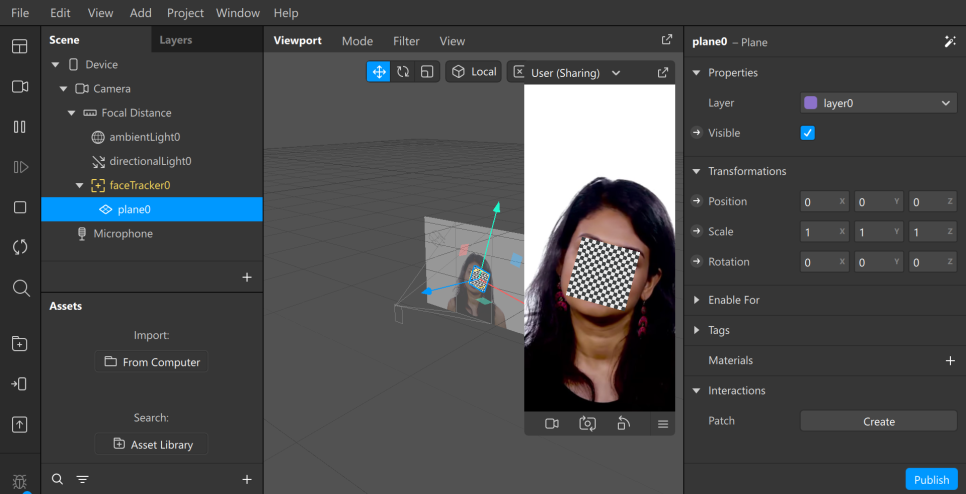
Task: Expand the Tags section
Action: point(697,330)
